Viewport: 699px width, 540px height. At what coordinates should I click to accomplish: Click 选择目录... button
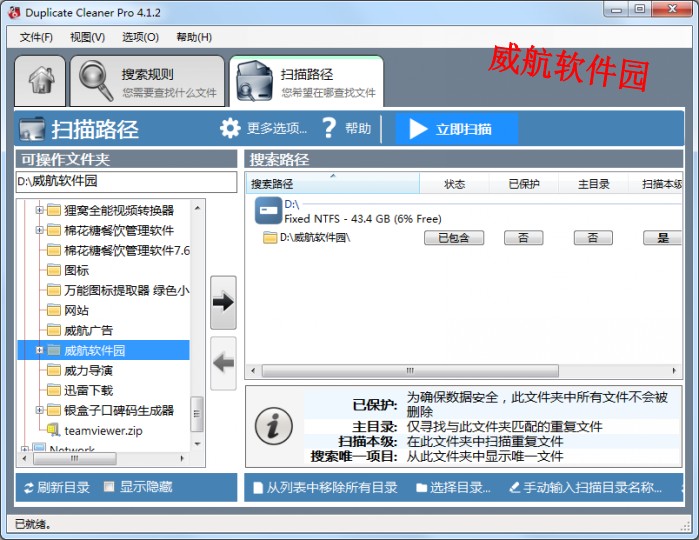(453, 488)
